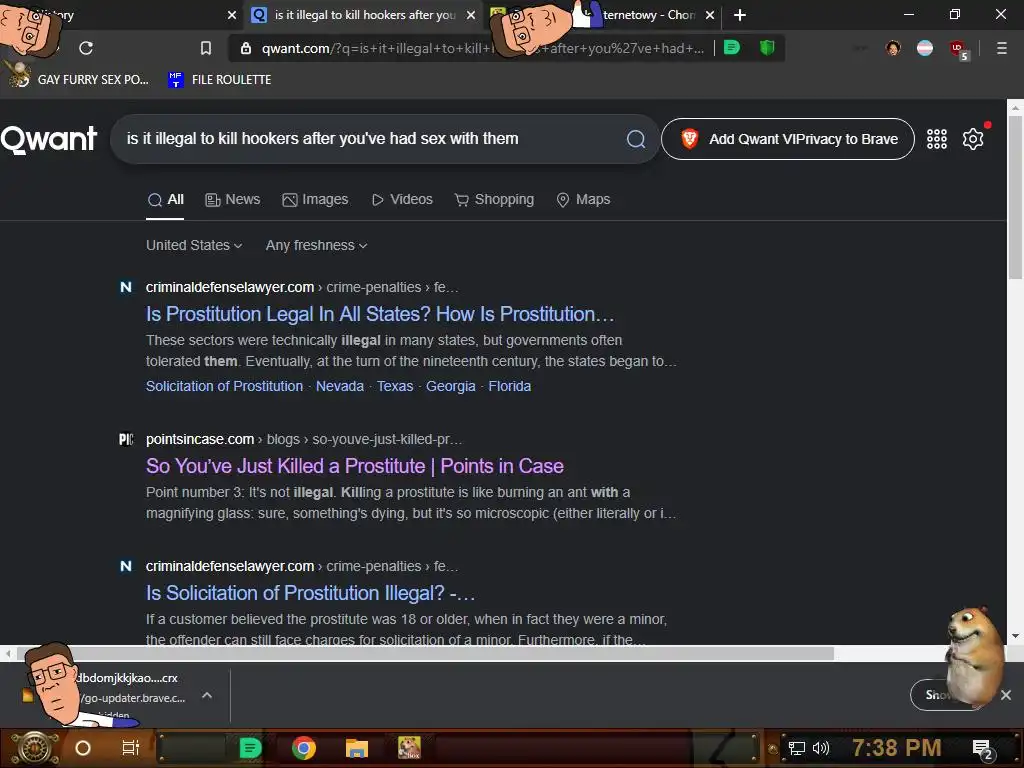1024x768 pixels.
Task: Click the scroll-down arrow of vertical scrollbar
Action: 1015,636
